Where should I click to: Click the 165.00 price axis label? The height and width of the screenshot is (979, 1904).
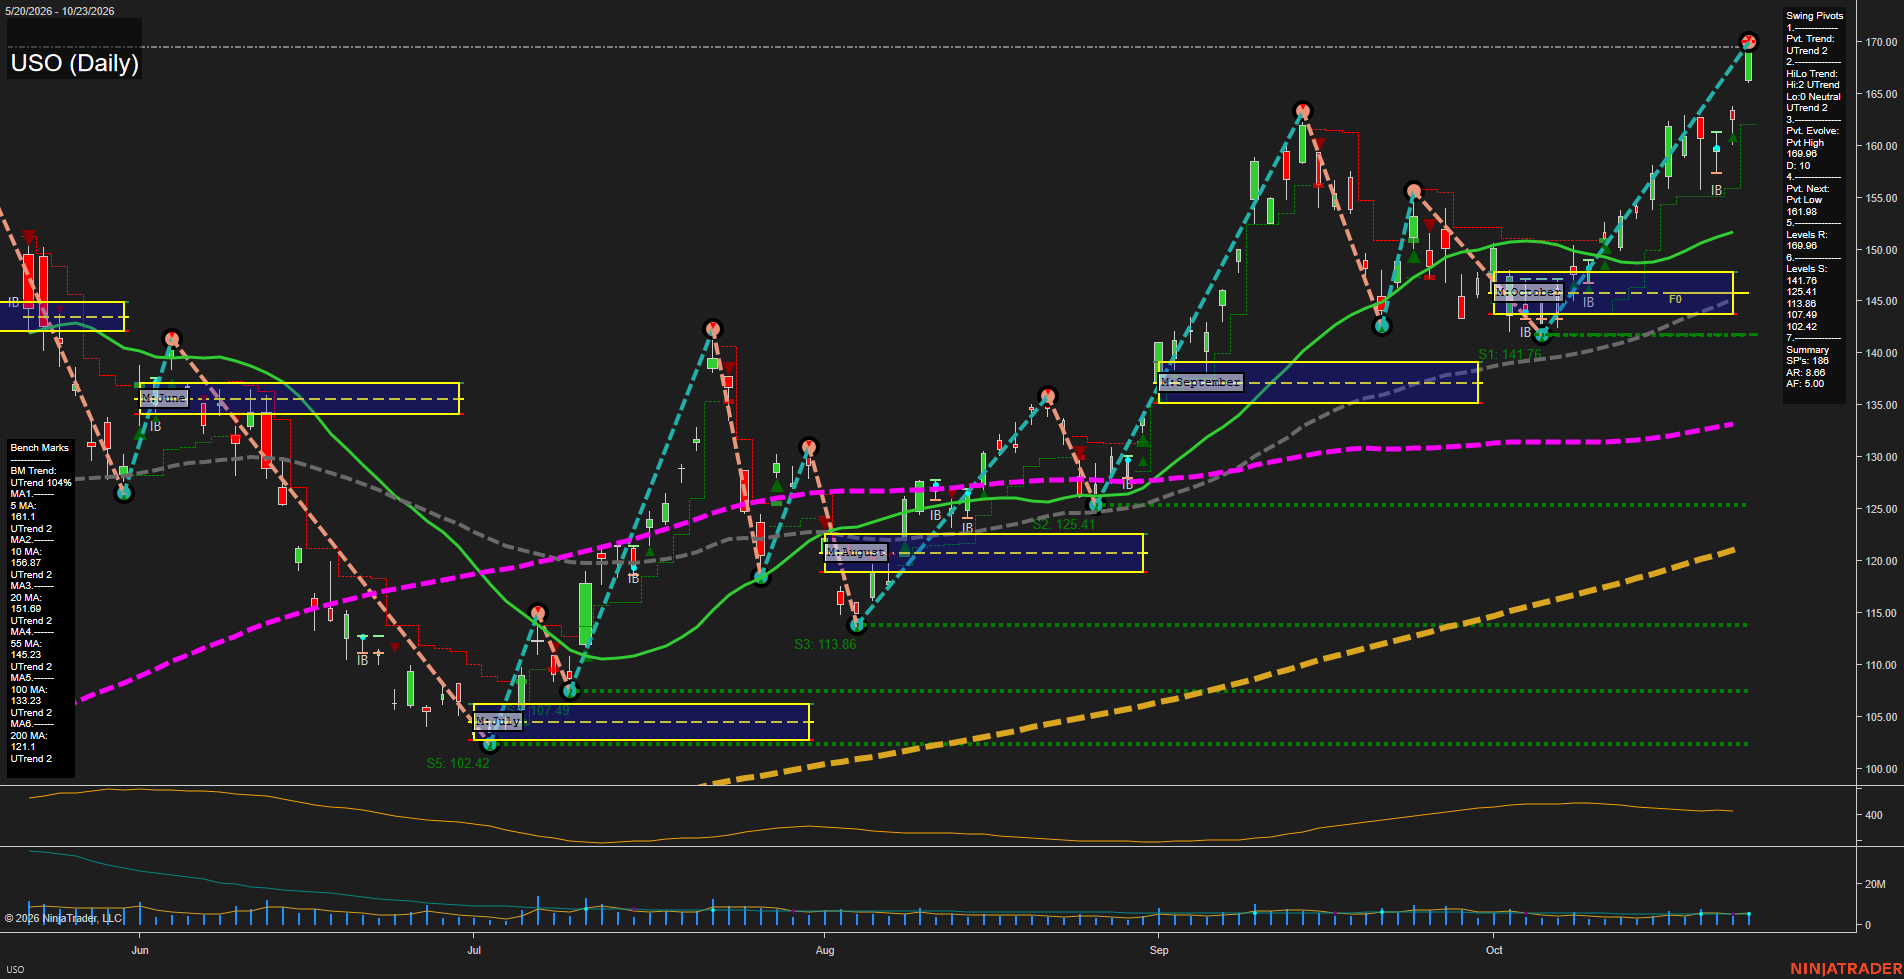pyautogui.click(x=1881, y=94)
